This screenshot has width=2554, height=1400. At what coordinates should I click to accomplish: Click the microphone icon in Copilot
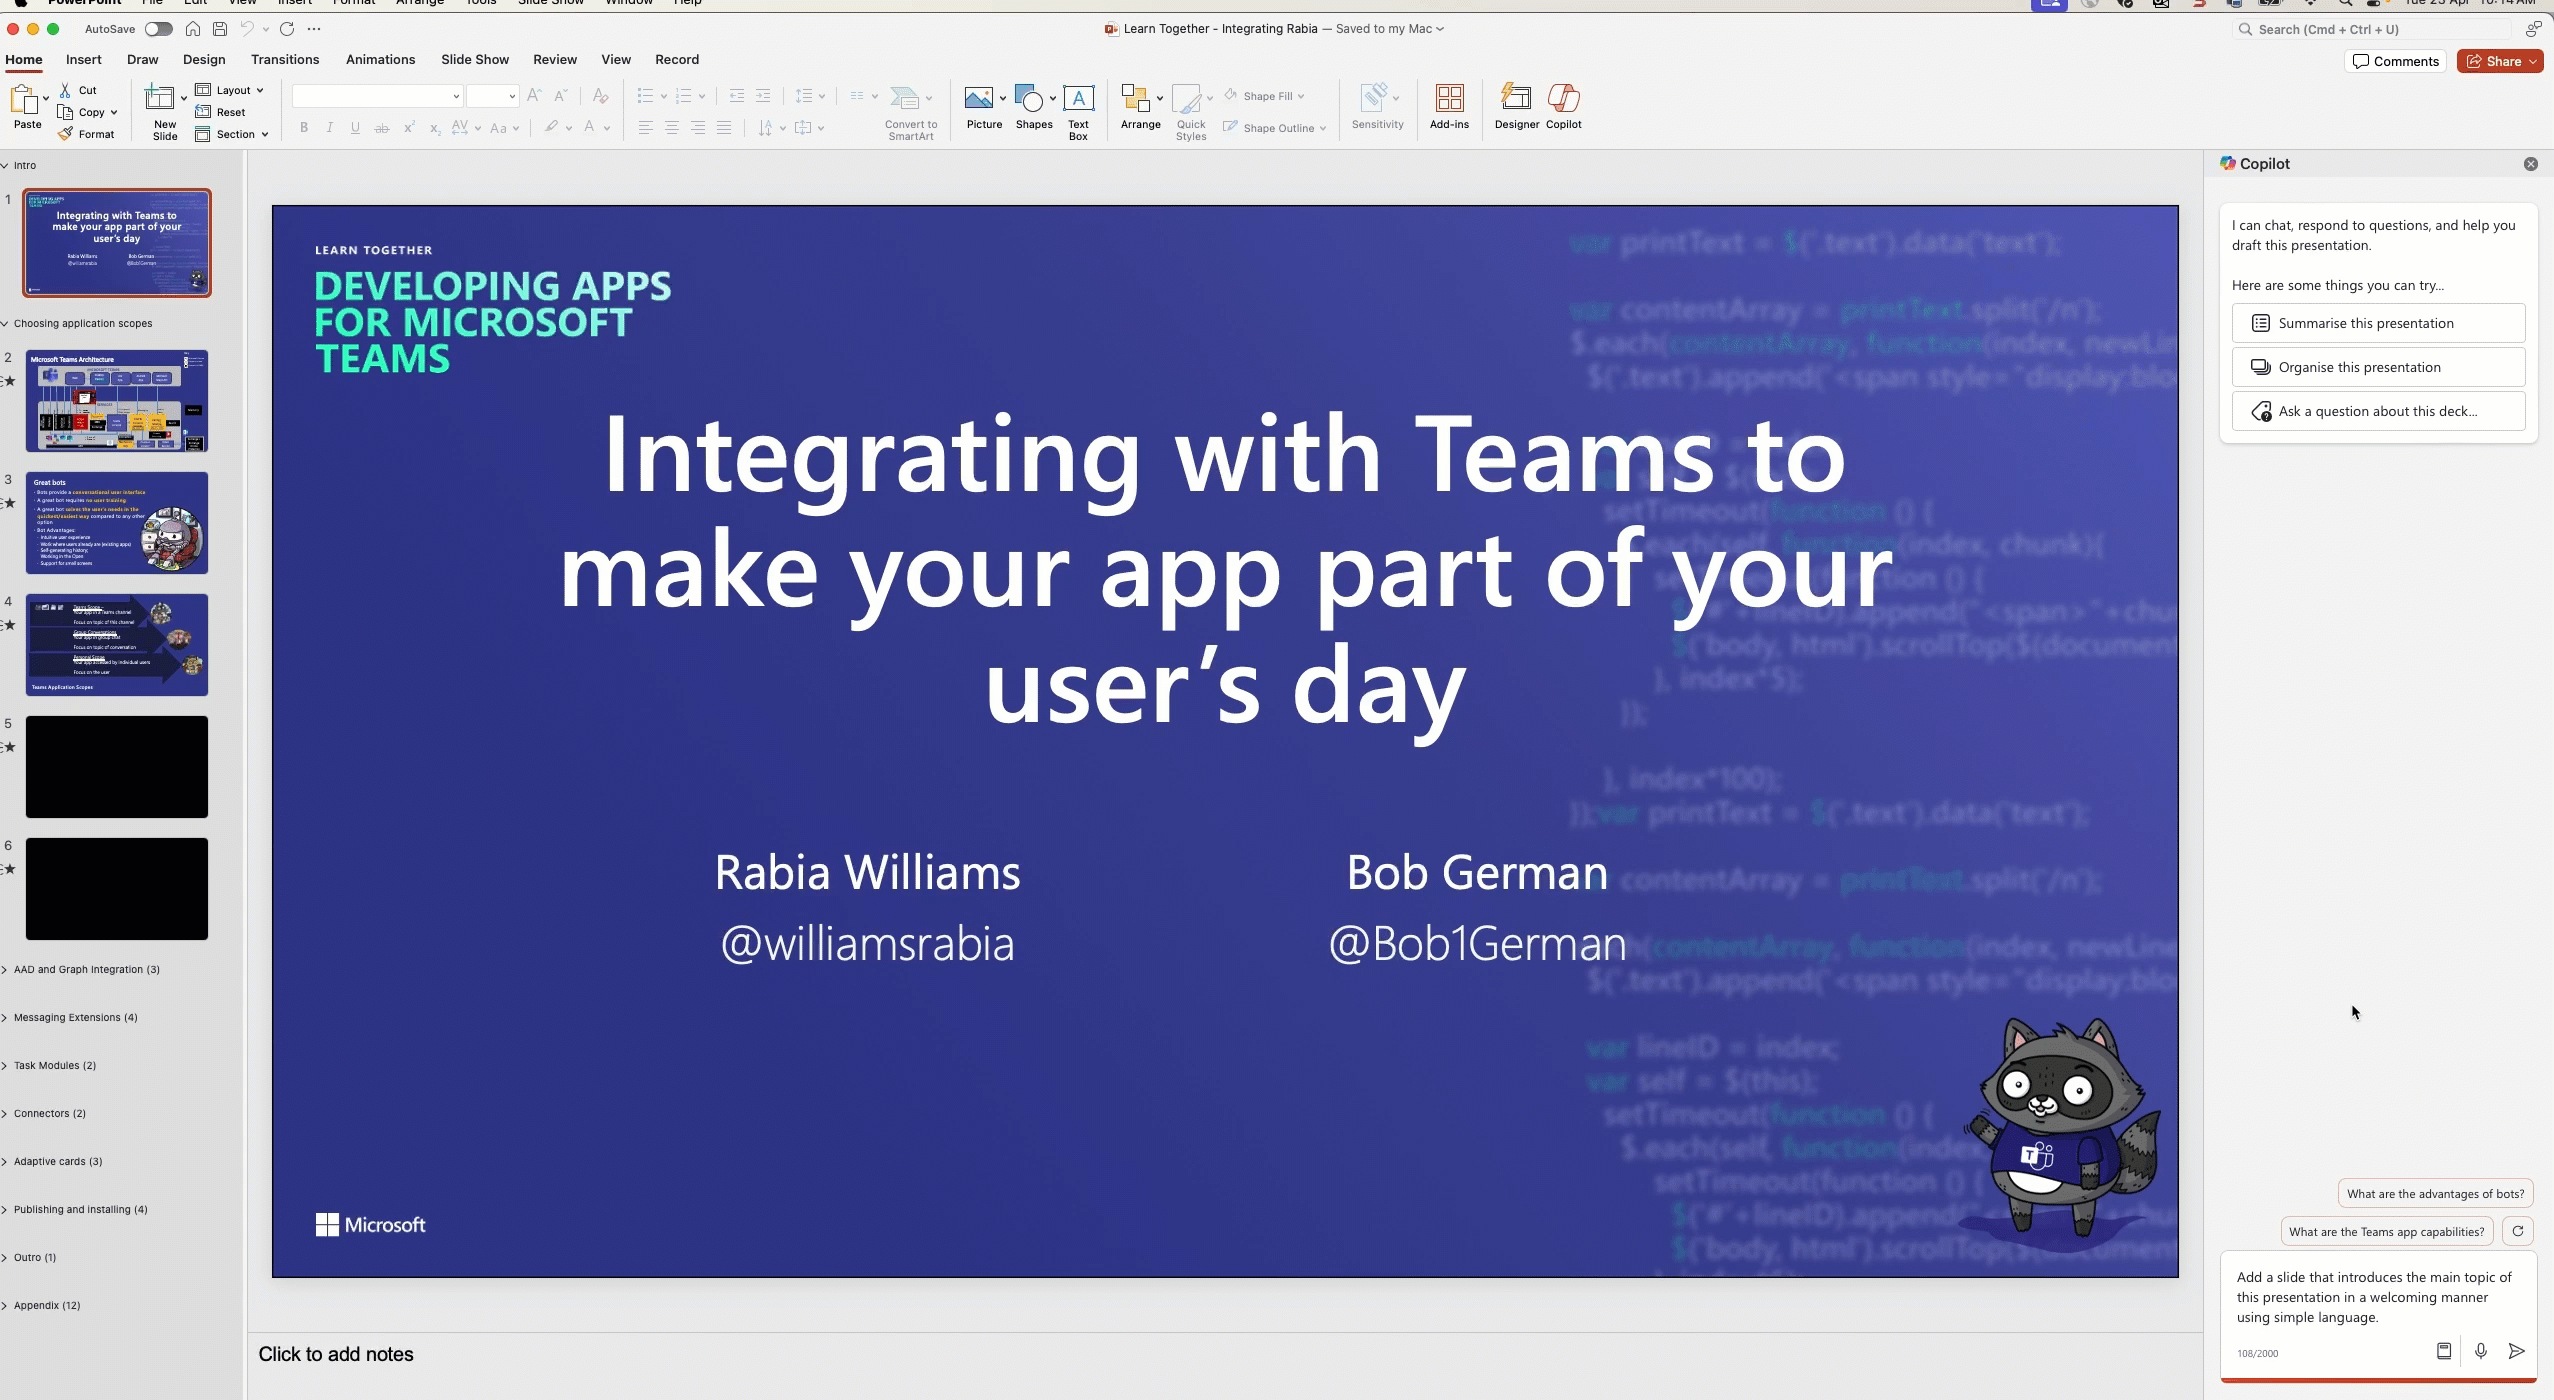point(2481,1351)
